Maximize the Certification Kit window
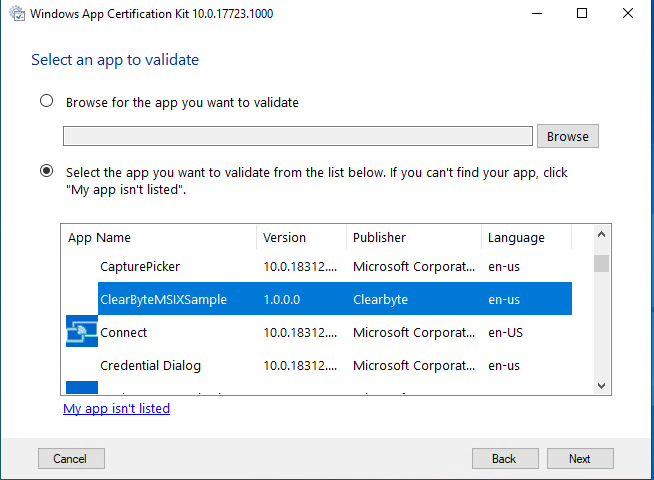The width and height of the screenshot is (654, 480). tap(582, 13)
